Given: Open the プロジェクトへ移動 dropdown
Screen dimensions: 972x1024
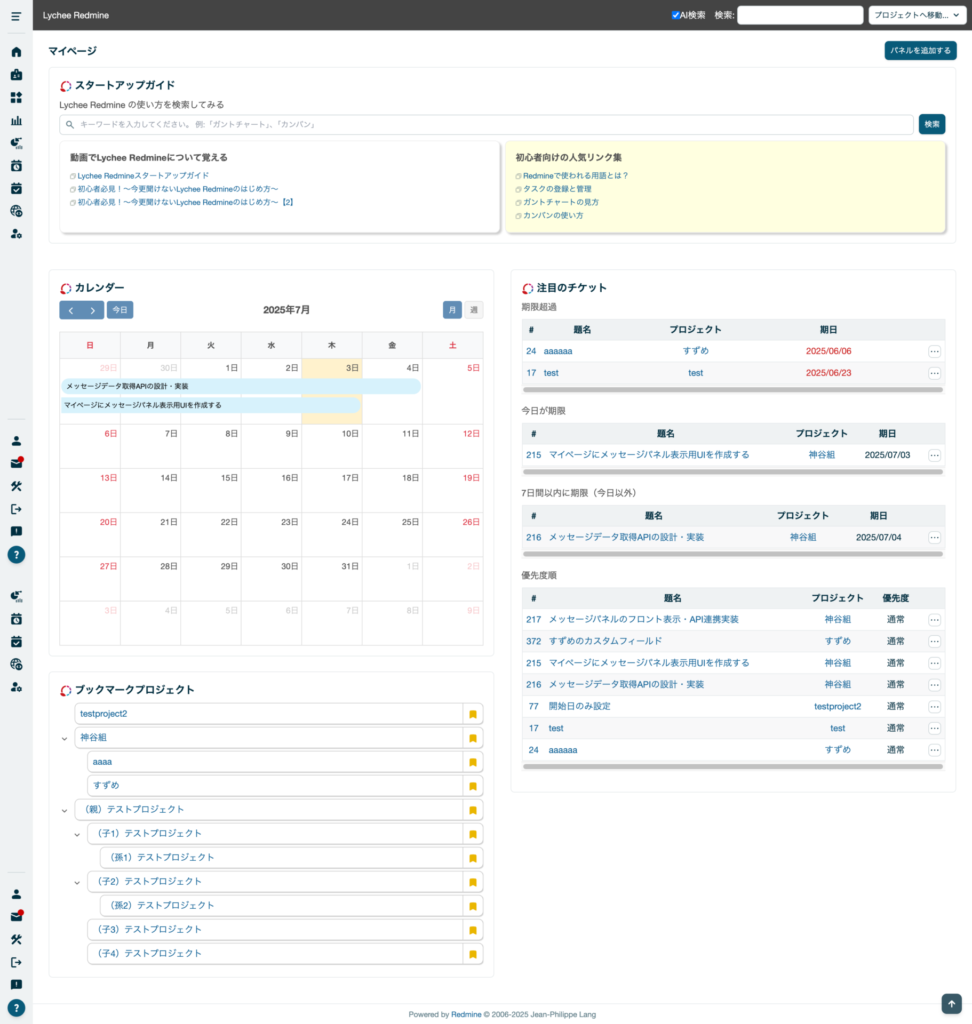Looking at the screenshot, I should coord(916,15).
